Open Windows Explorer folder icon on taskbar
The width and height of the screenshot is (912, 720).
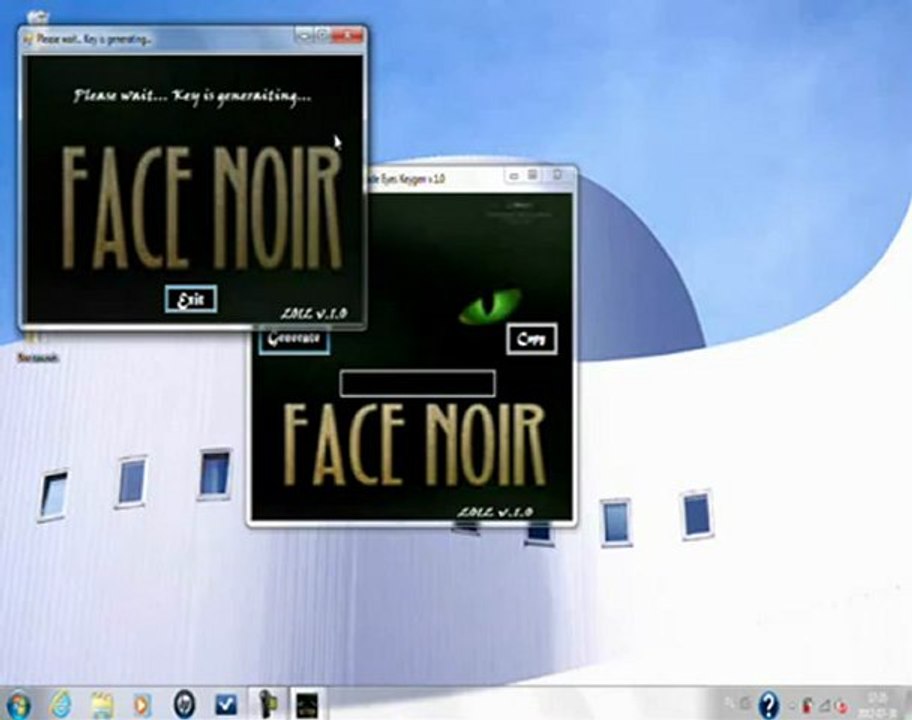tap(102, 705)
